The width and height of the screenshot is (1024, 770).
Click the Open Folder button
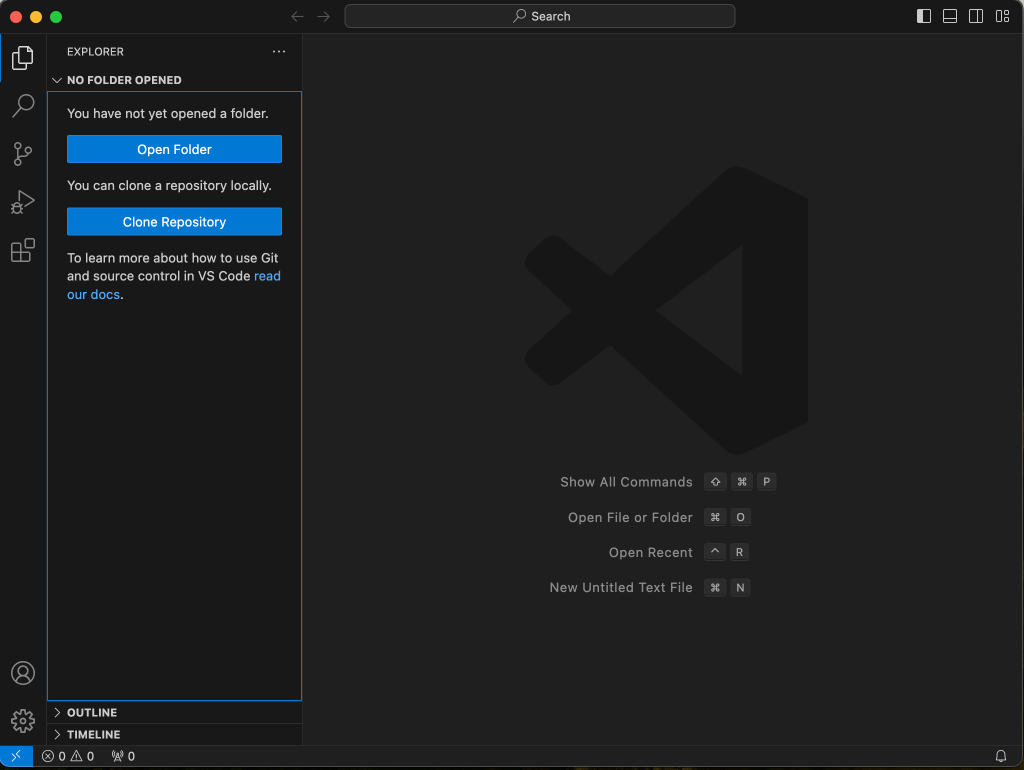click(174, 149)
